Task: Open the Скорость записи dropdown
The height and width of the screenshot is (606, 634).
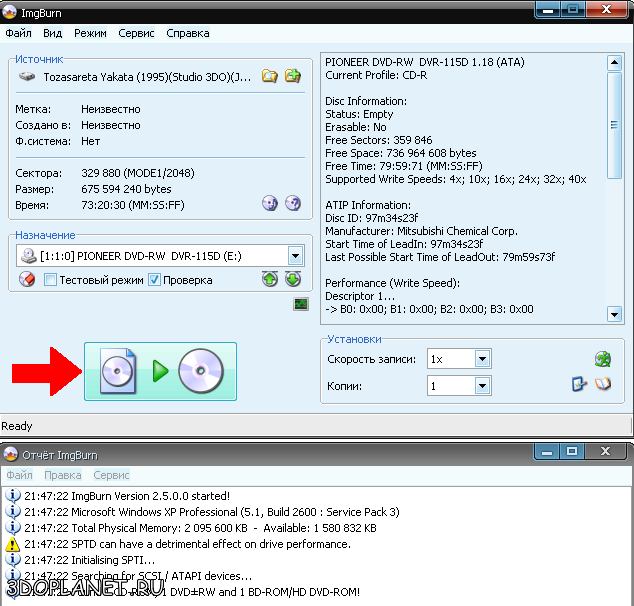Action: pyautogui.click(x=482, y=359)
